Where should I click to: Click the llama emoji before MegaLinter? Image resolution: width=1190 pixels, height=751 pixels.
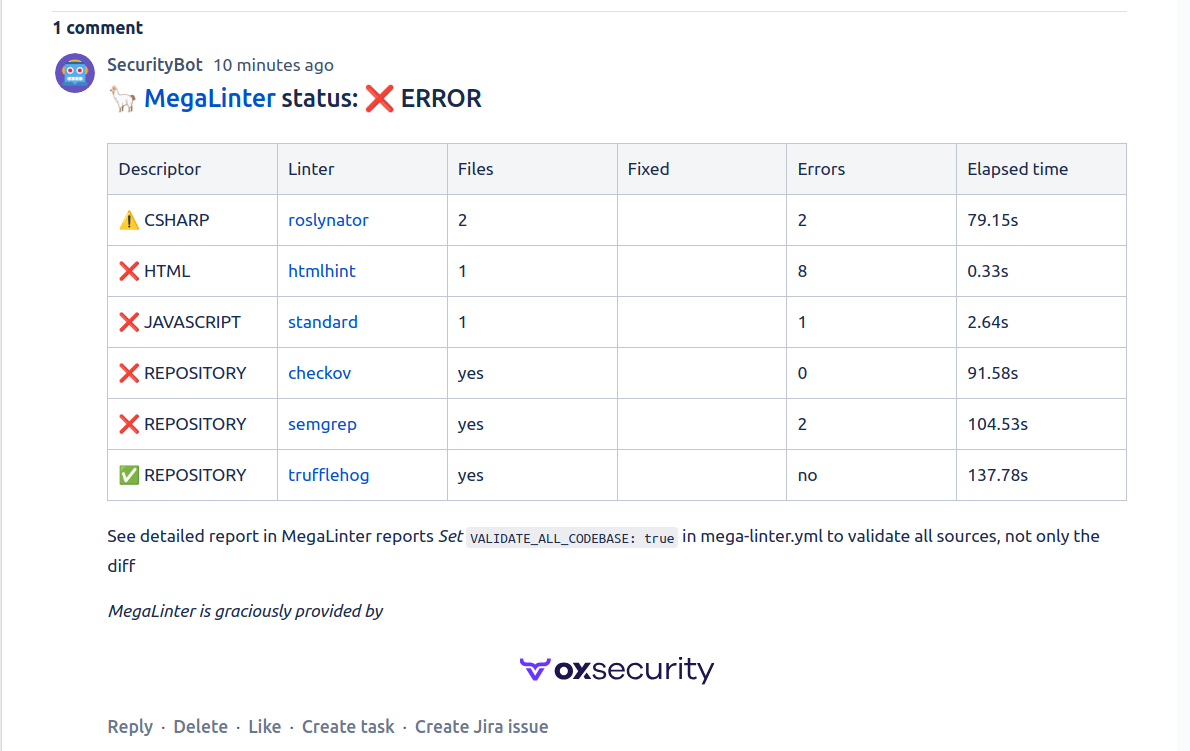pos(122,99)
